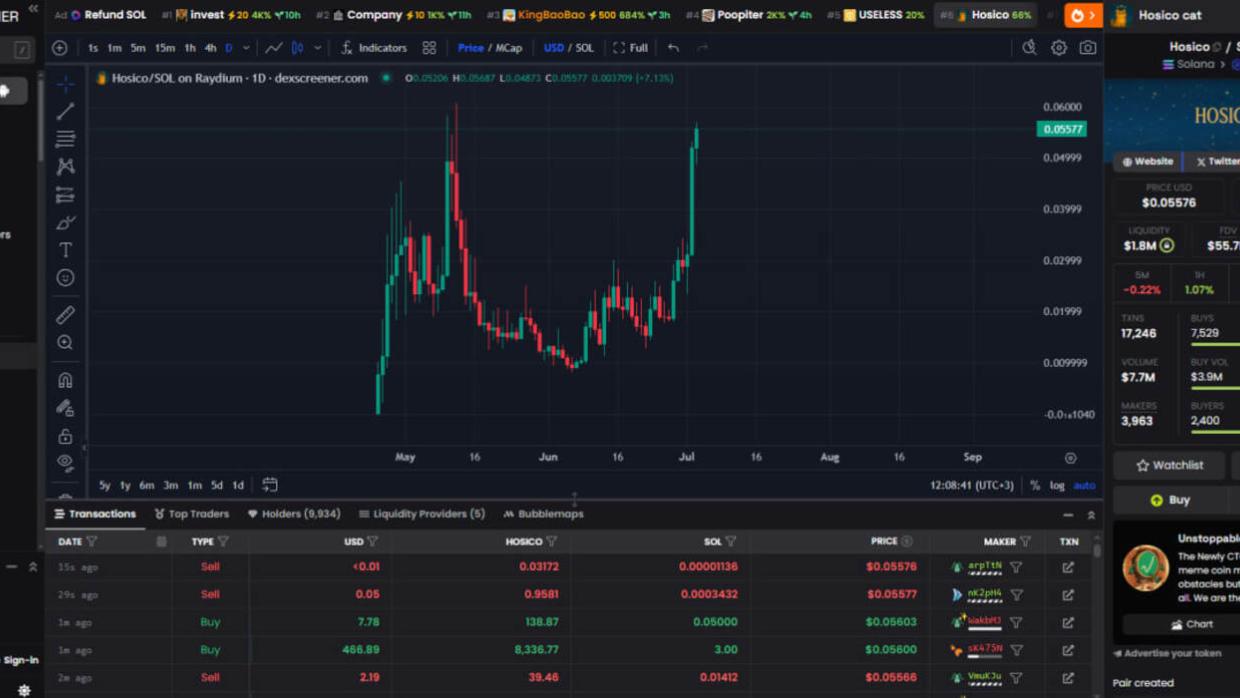
Task: Toggle chart currency USD / SOL
Action: (x=569, y=48)
